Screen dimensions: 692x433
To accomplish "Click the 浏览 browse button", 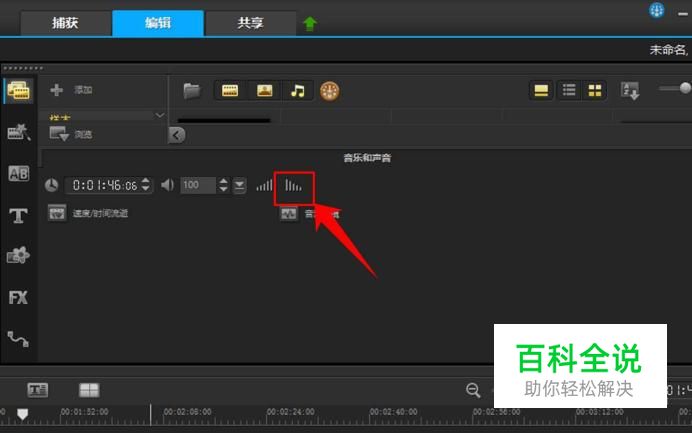I will pyautogui.click(x=71, y=134).
